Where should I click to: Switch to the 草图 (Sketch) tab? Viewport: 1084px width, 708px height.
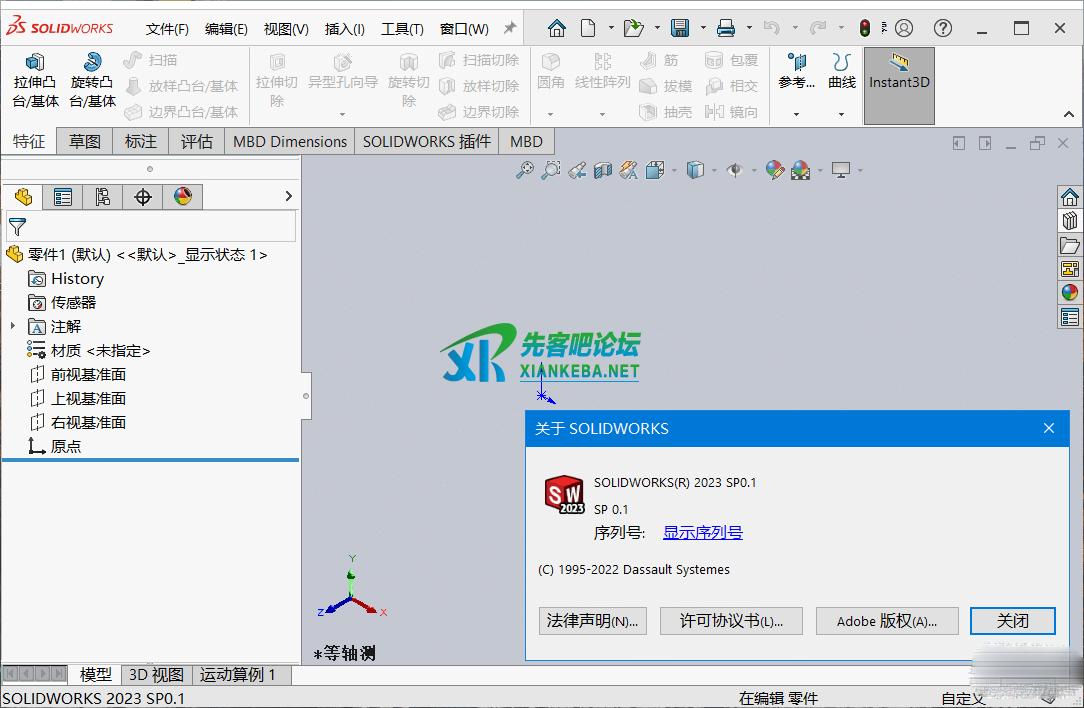click(x=85, y=141)
